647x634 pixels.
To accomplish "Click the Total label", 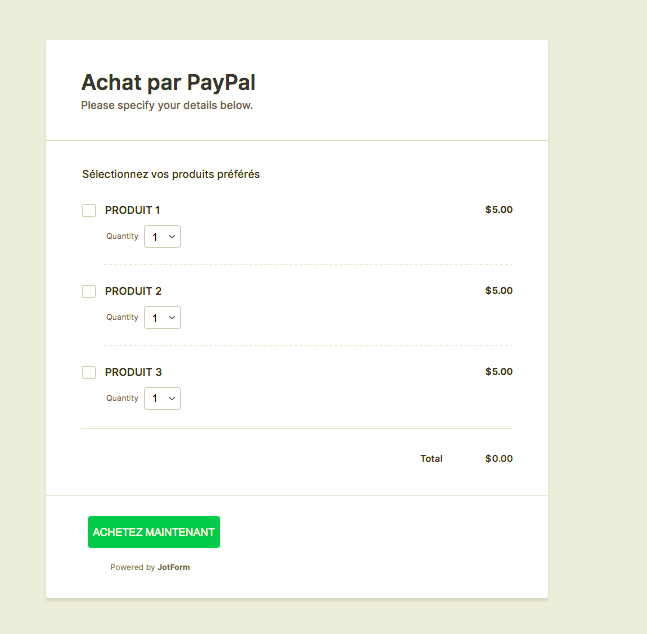I will click(431, 459).
